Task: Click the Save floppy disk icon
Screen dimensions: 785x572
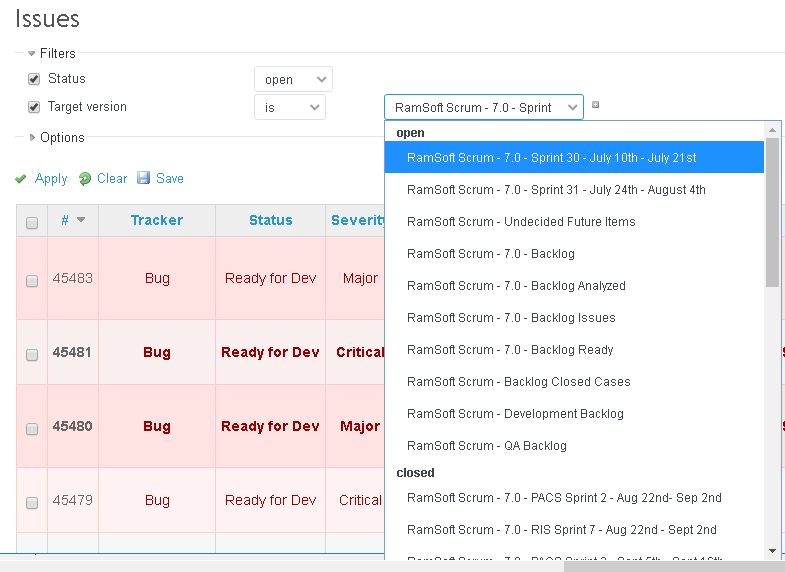Action: coord(144,178)
